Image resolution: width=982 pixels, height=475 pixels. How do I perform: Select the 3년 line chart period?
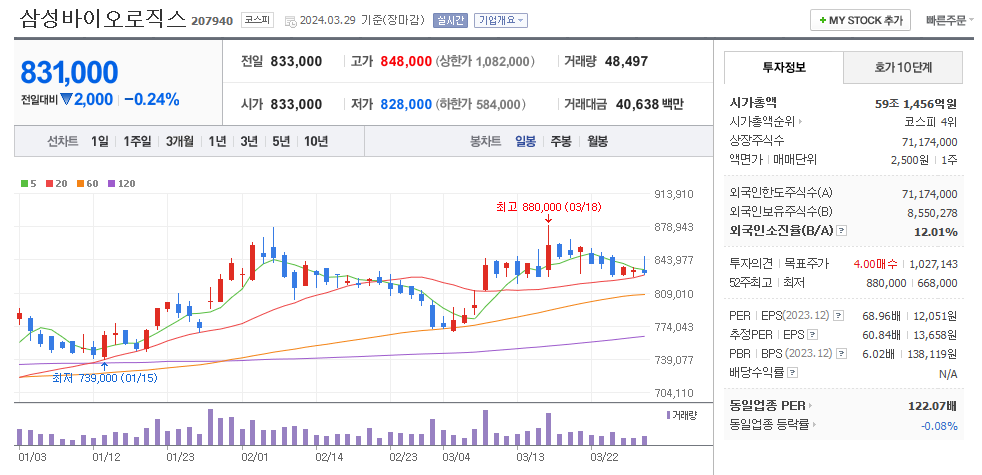[x=249, y=141]
